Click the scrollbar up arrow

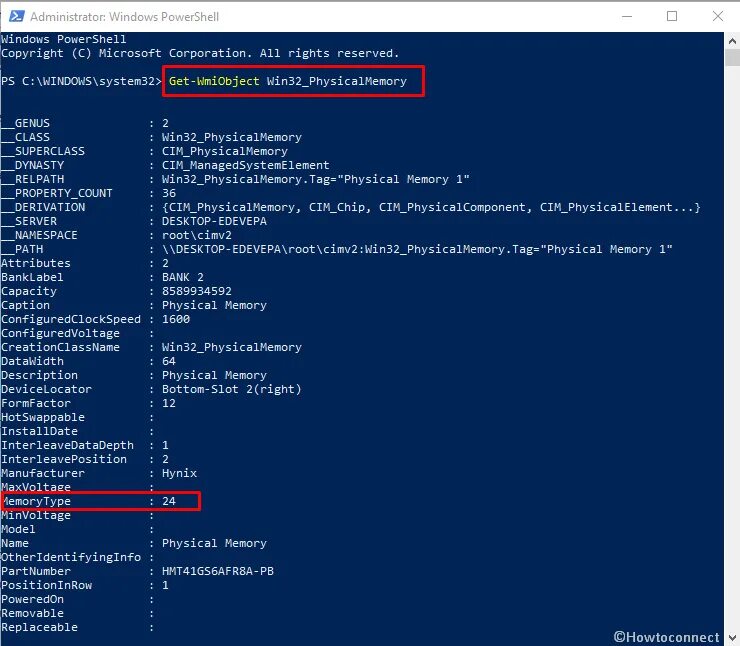click(732, 41)
